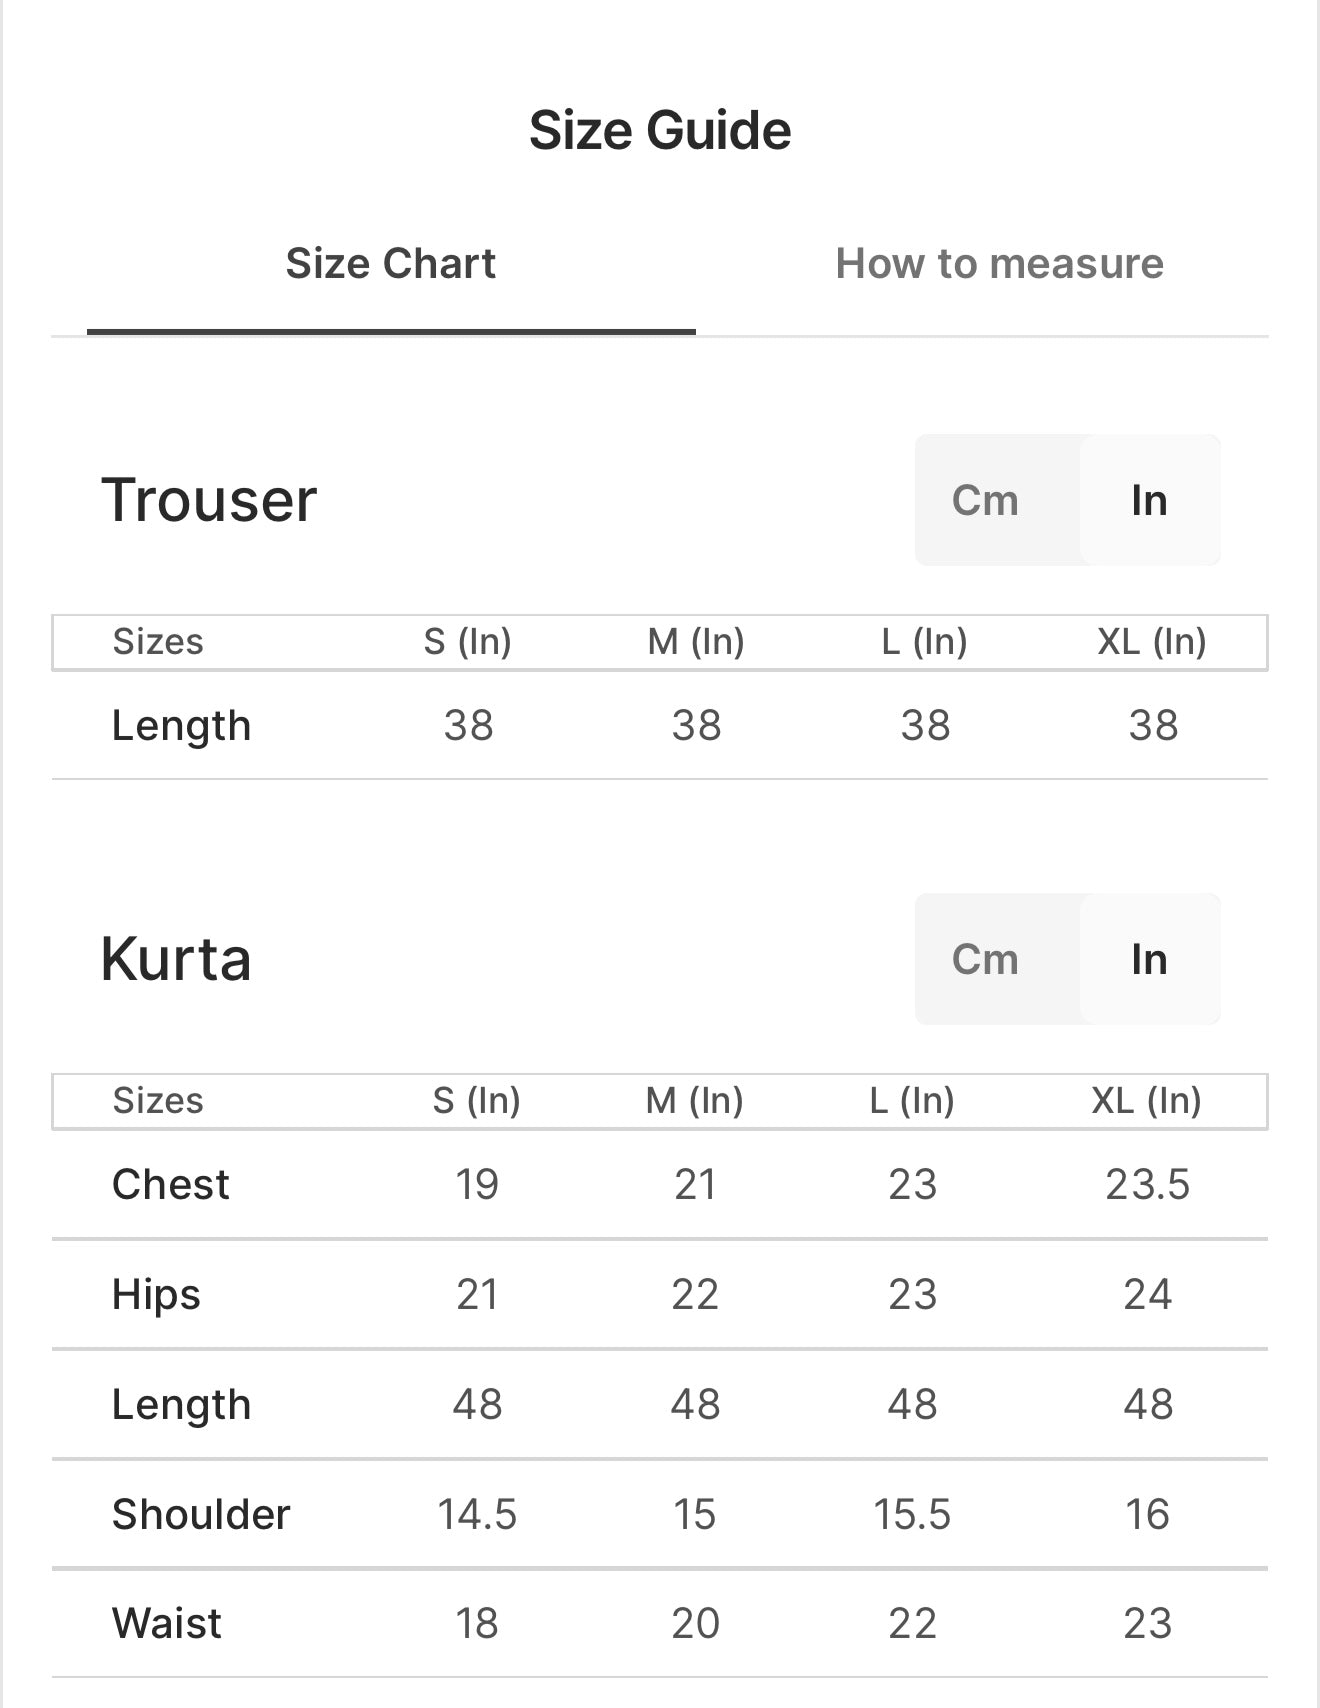Select In units for Kurta table
1320x1708 pixels.
tap(1149, 959)
